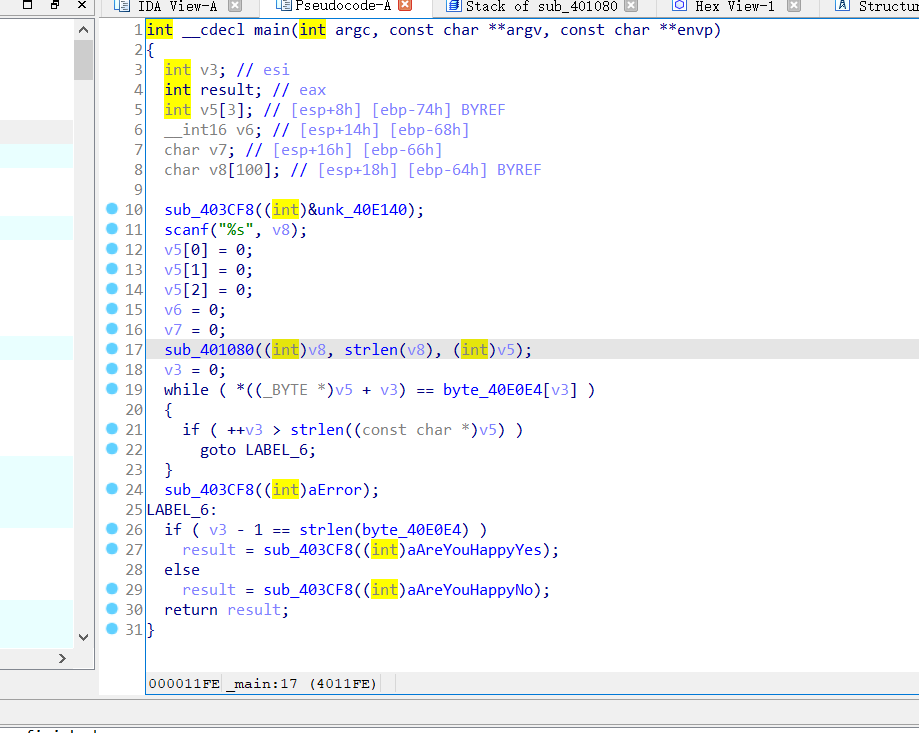Toggle breakpoint dot on line 31
Image resolution: width=919 pixels, height=733 pixels.
click(x=112, y=628)
